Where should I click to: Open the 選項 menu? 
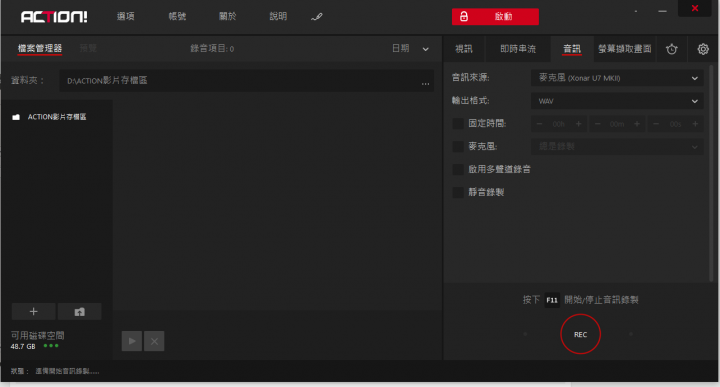(125, 17)
